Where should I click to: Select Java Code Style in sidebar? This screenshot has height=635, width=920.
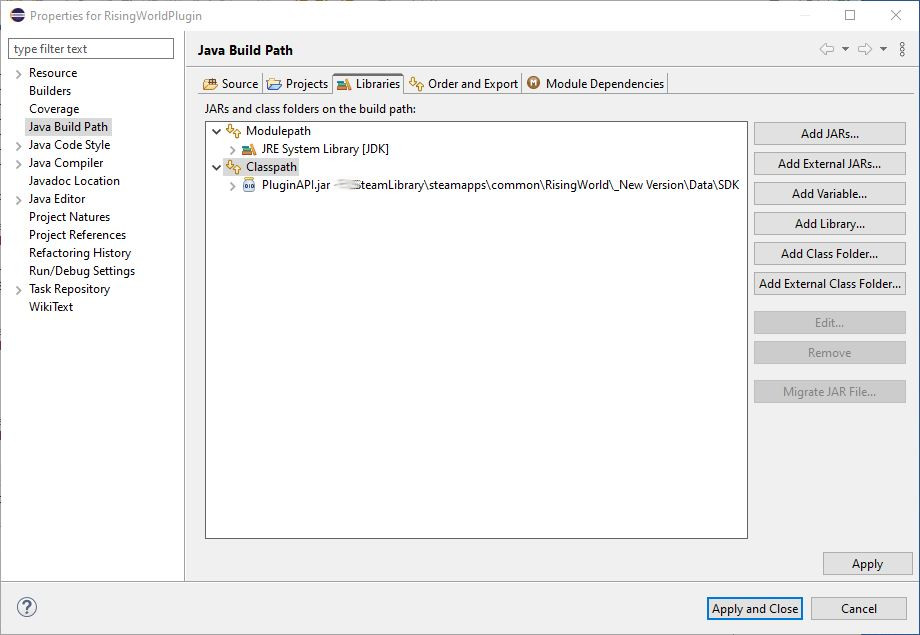[69, 145]
